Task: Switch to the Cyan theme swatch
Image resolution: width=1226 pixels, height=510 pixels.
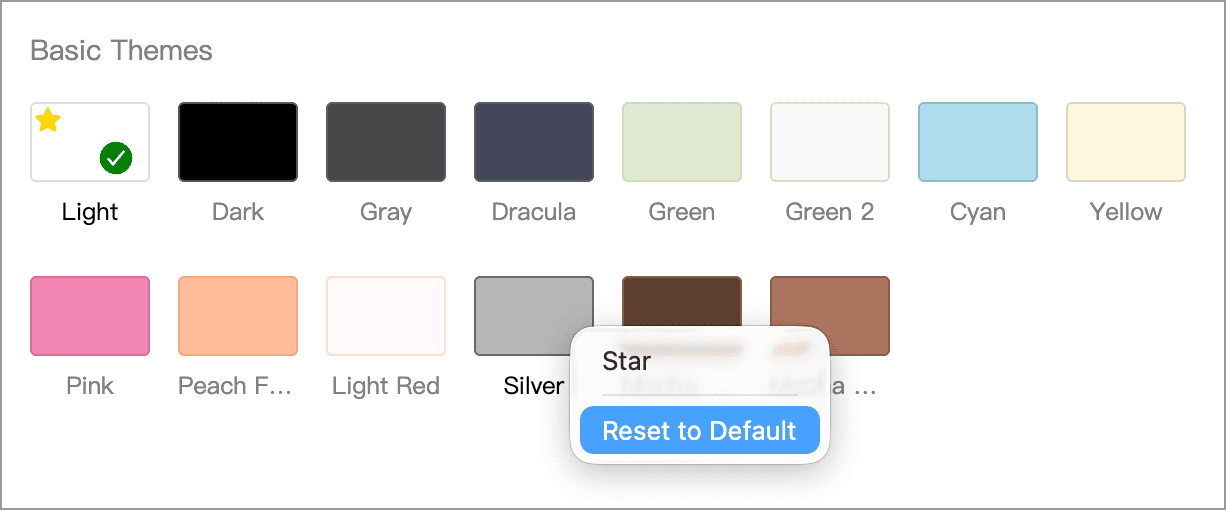Action: (x=978, y=142)
